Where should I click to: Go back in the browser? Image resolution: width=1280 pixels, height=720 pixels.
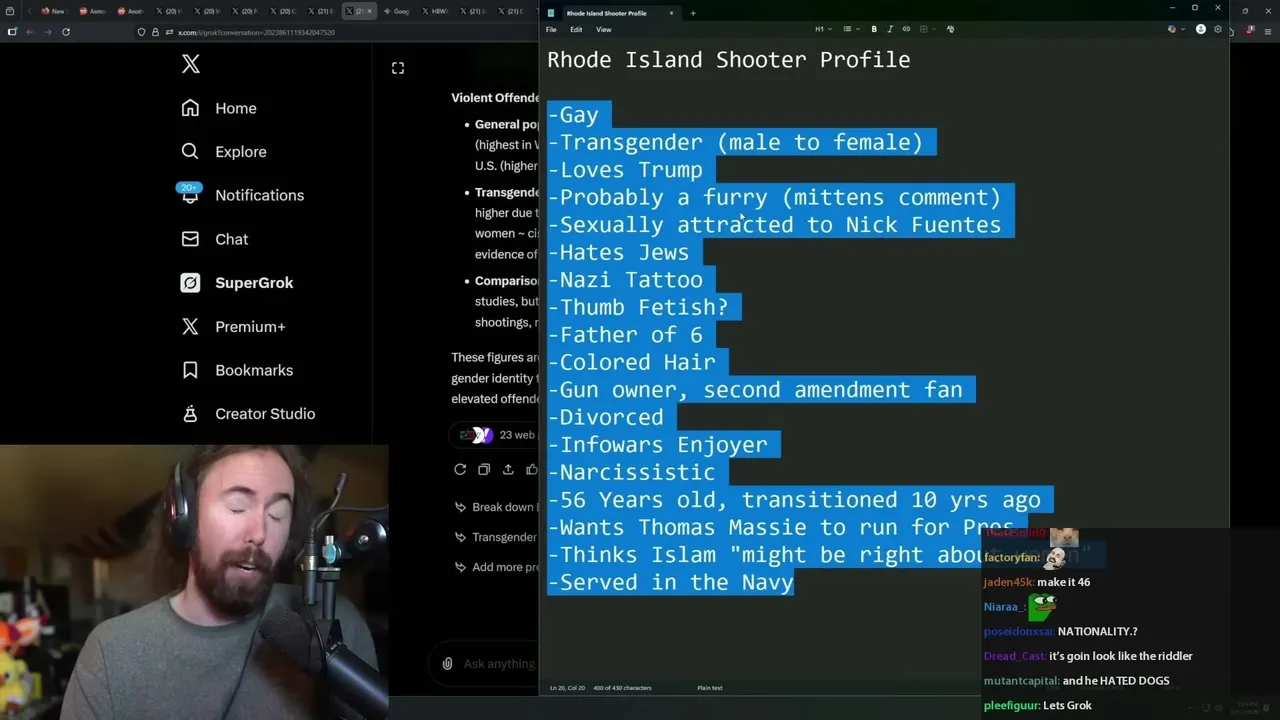click(x=30, y=32)
